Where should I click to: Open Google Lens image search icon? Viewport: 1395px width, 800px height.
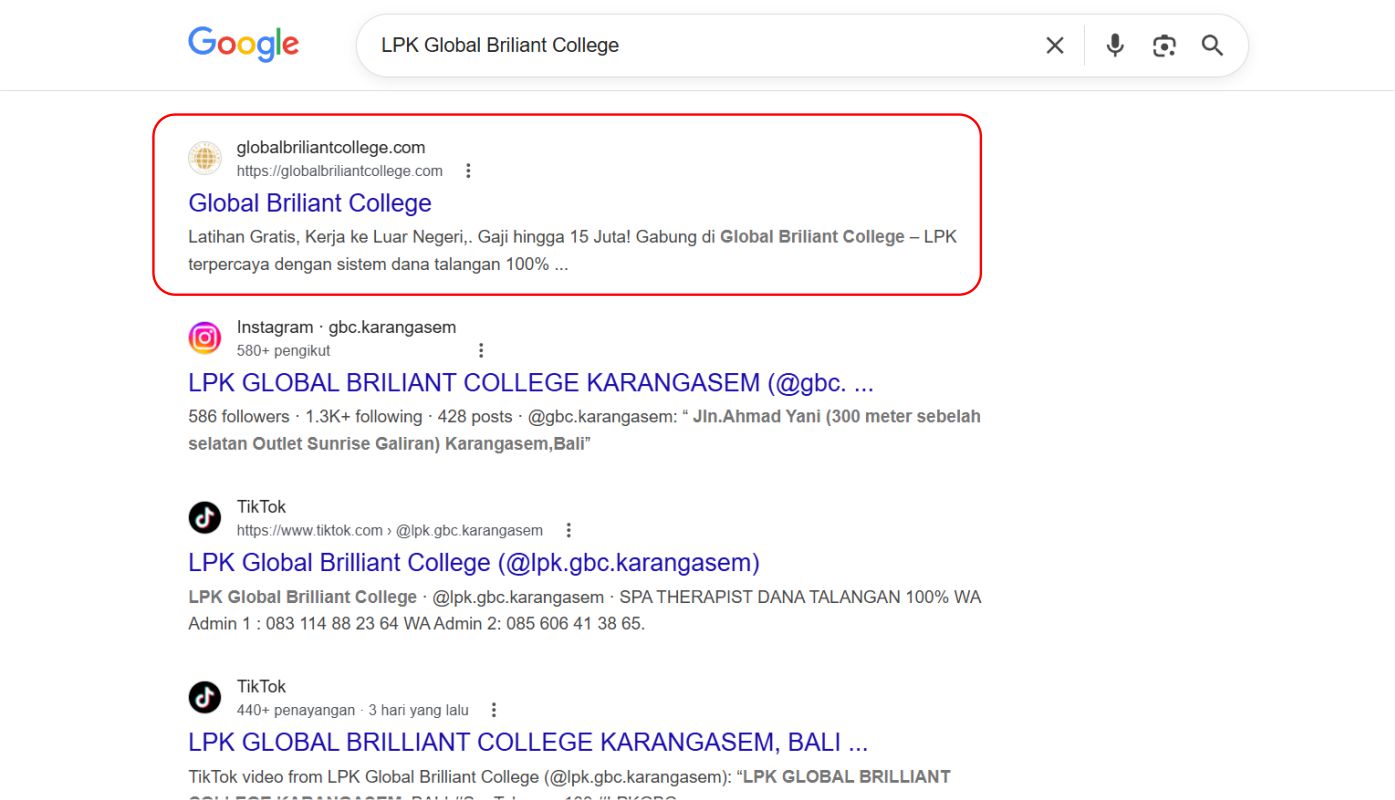click(x=1163, y=45)
